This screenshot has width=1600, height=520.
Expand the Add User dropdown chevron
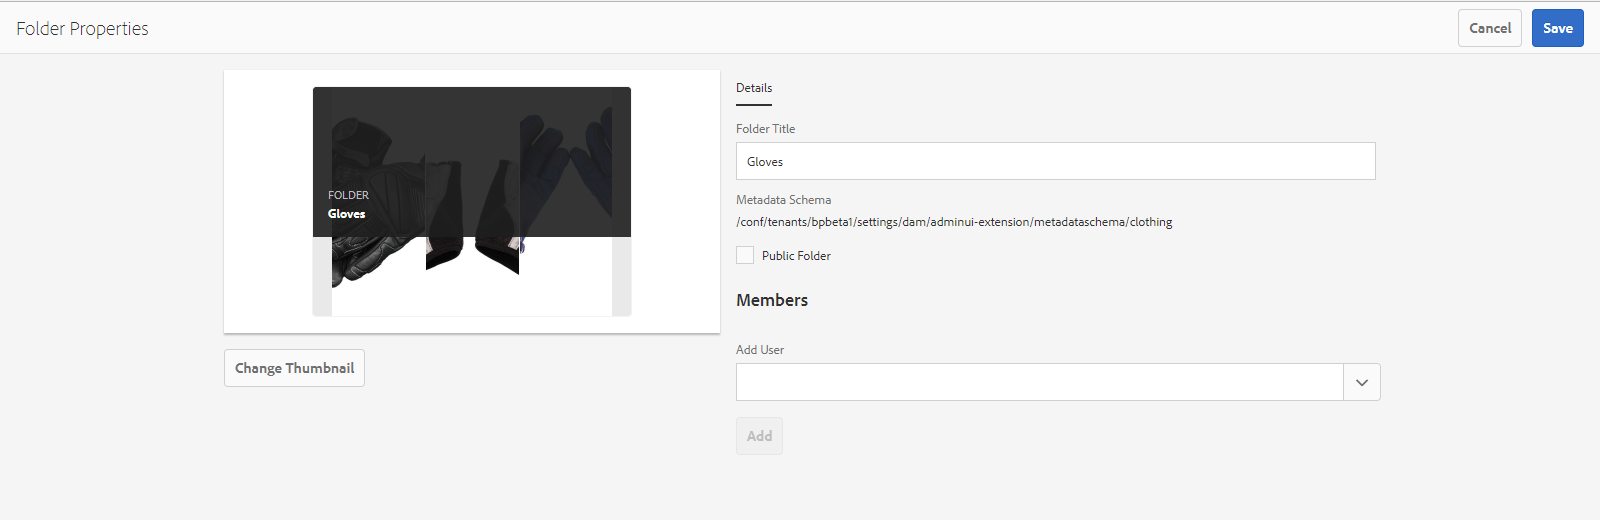(x=1362, y=382)
